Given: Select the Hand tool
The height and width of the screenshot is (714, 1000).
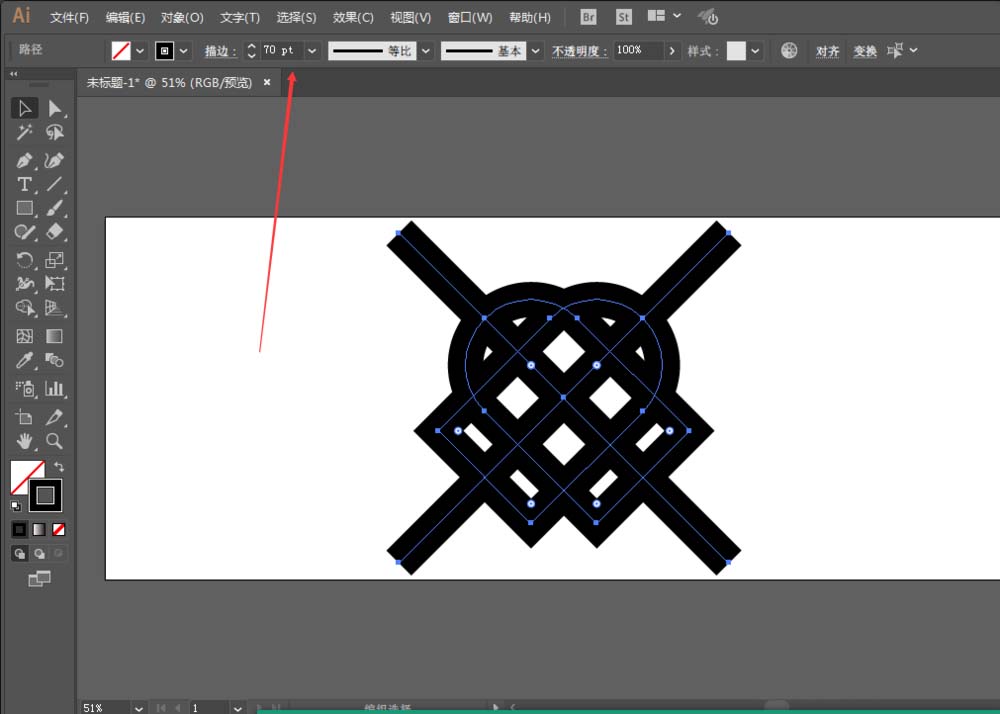Looking at the screenshot, I should tap(24, 441).
